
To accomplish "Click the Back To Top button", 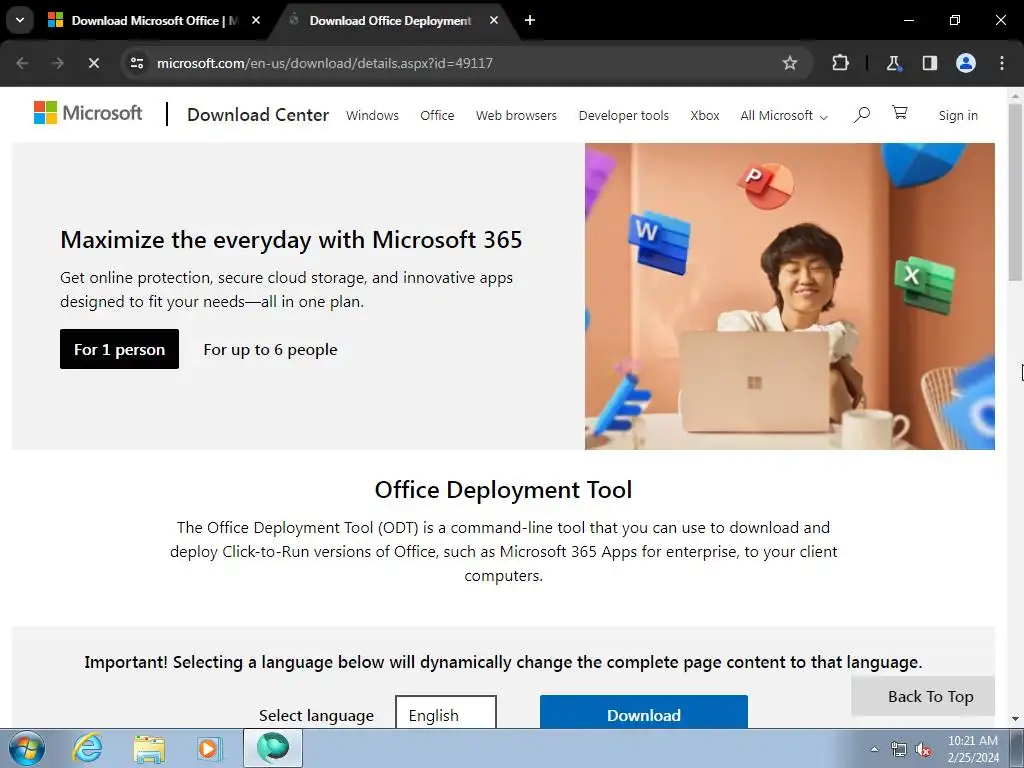I will click(923, 696).
